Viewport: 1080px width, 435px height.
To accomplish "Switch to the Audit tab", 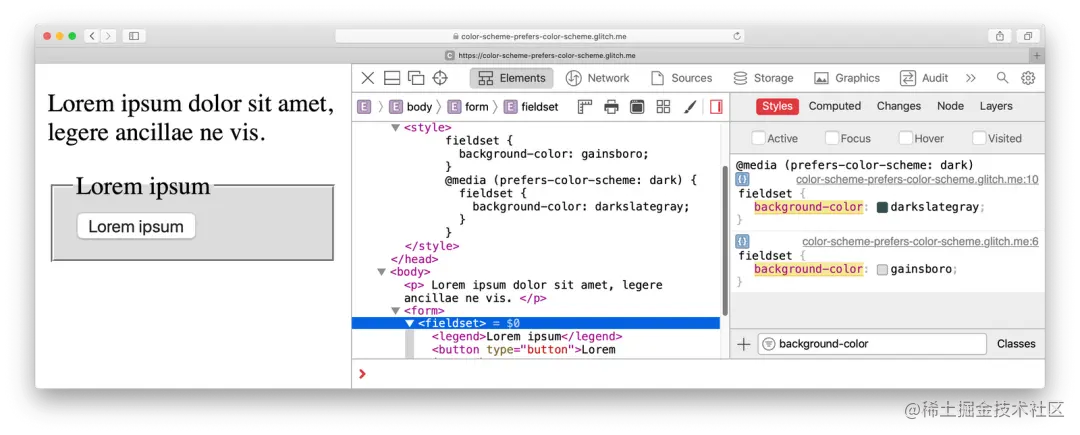I will pos(924,78).
